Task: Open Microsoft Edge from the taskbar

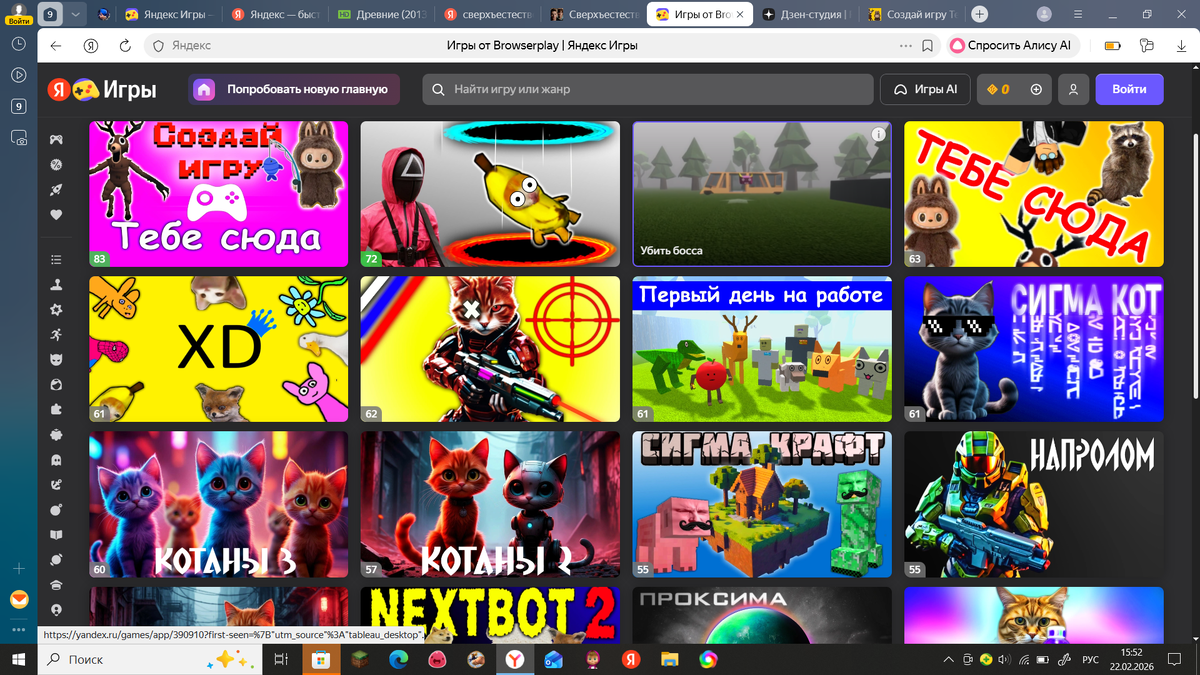Action: 398,660
